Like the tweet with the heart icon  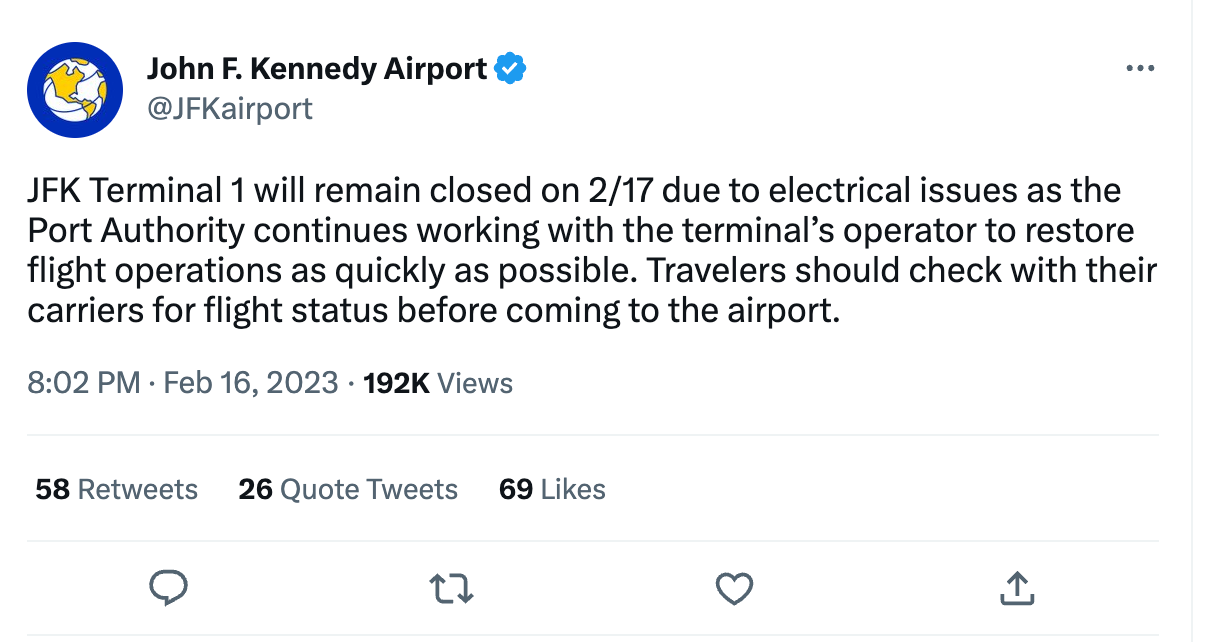(x=735, y=589)
